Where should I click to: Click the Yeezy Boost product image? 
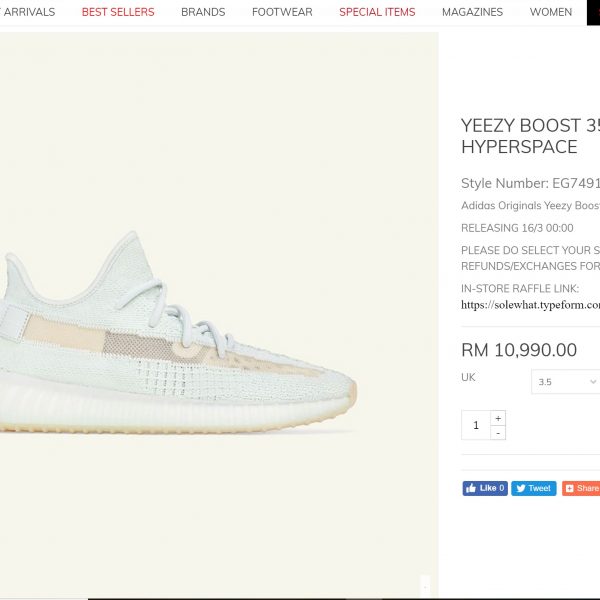178,332
